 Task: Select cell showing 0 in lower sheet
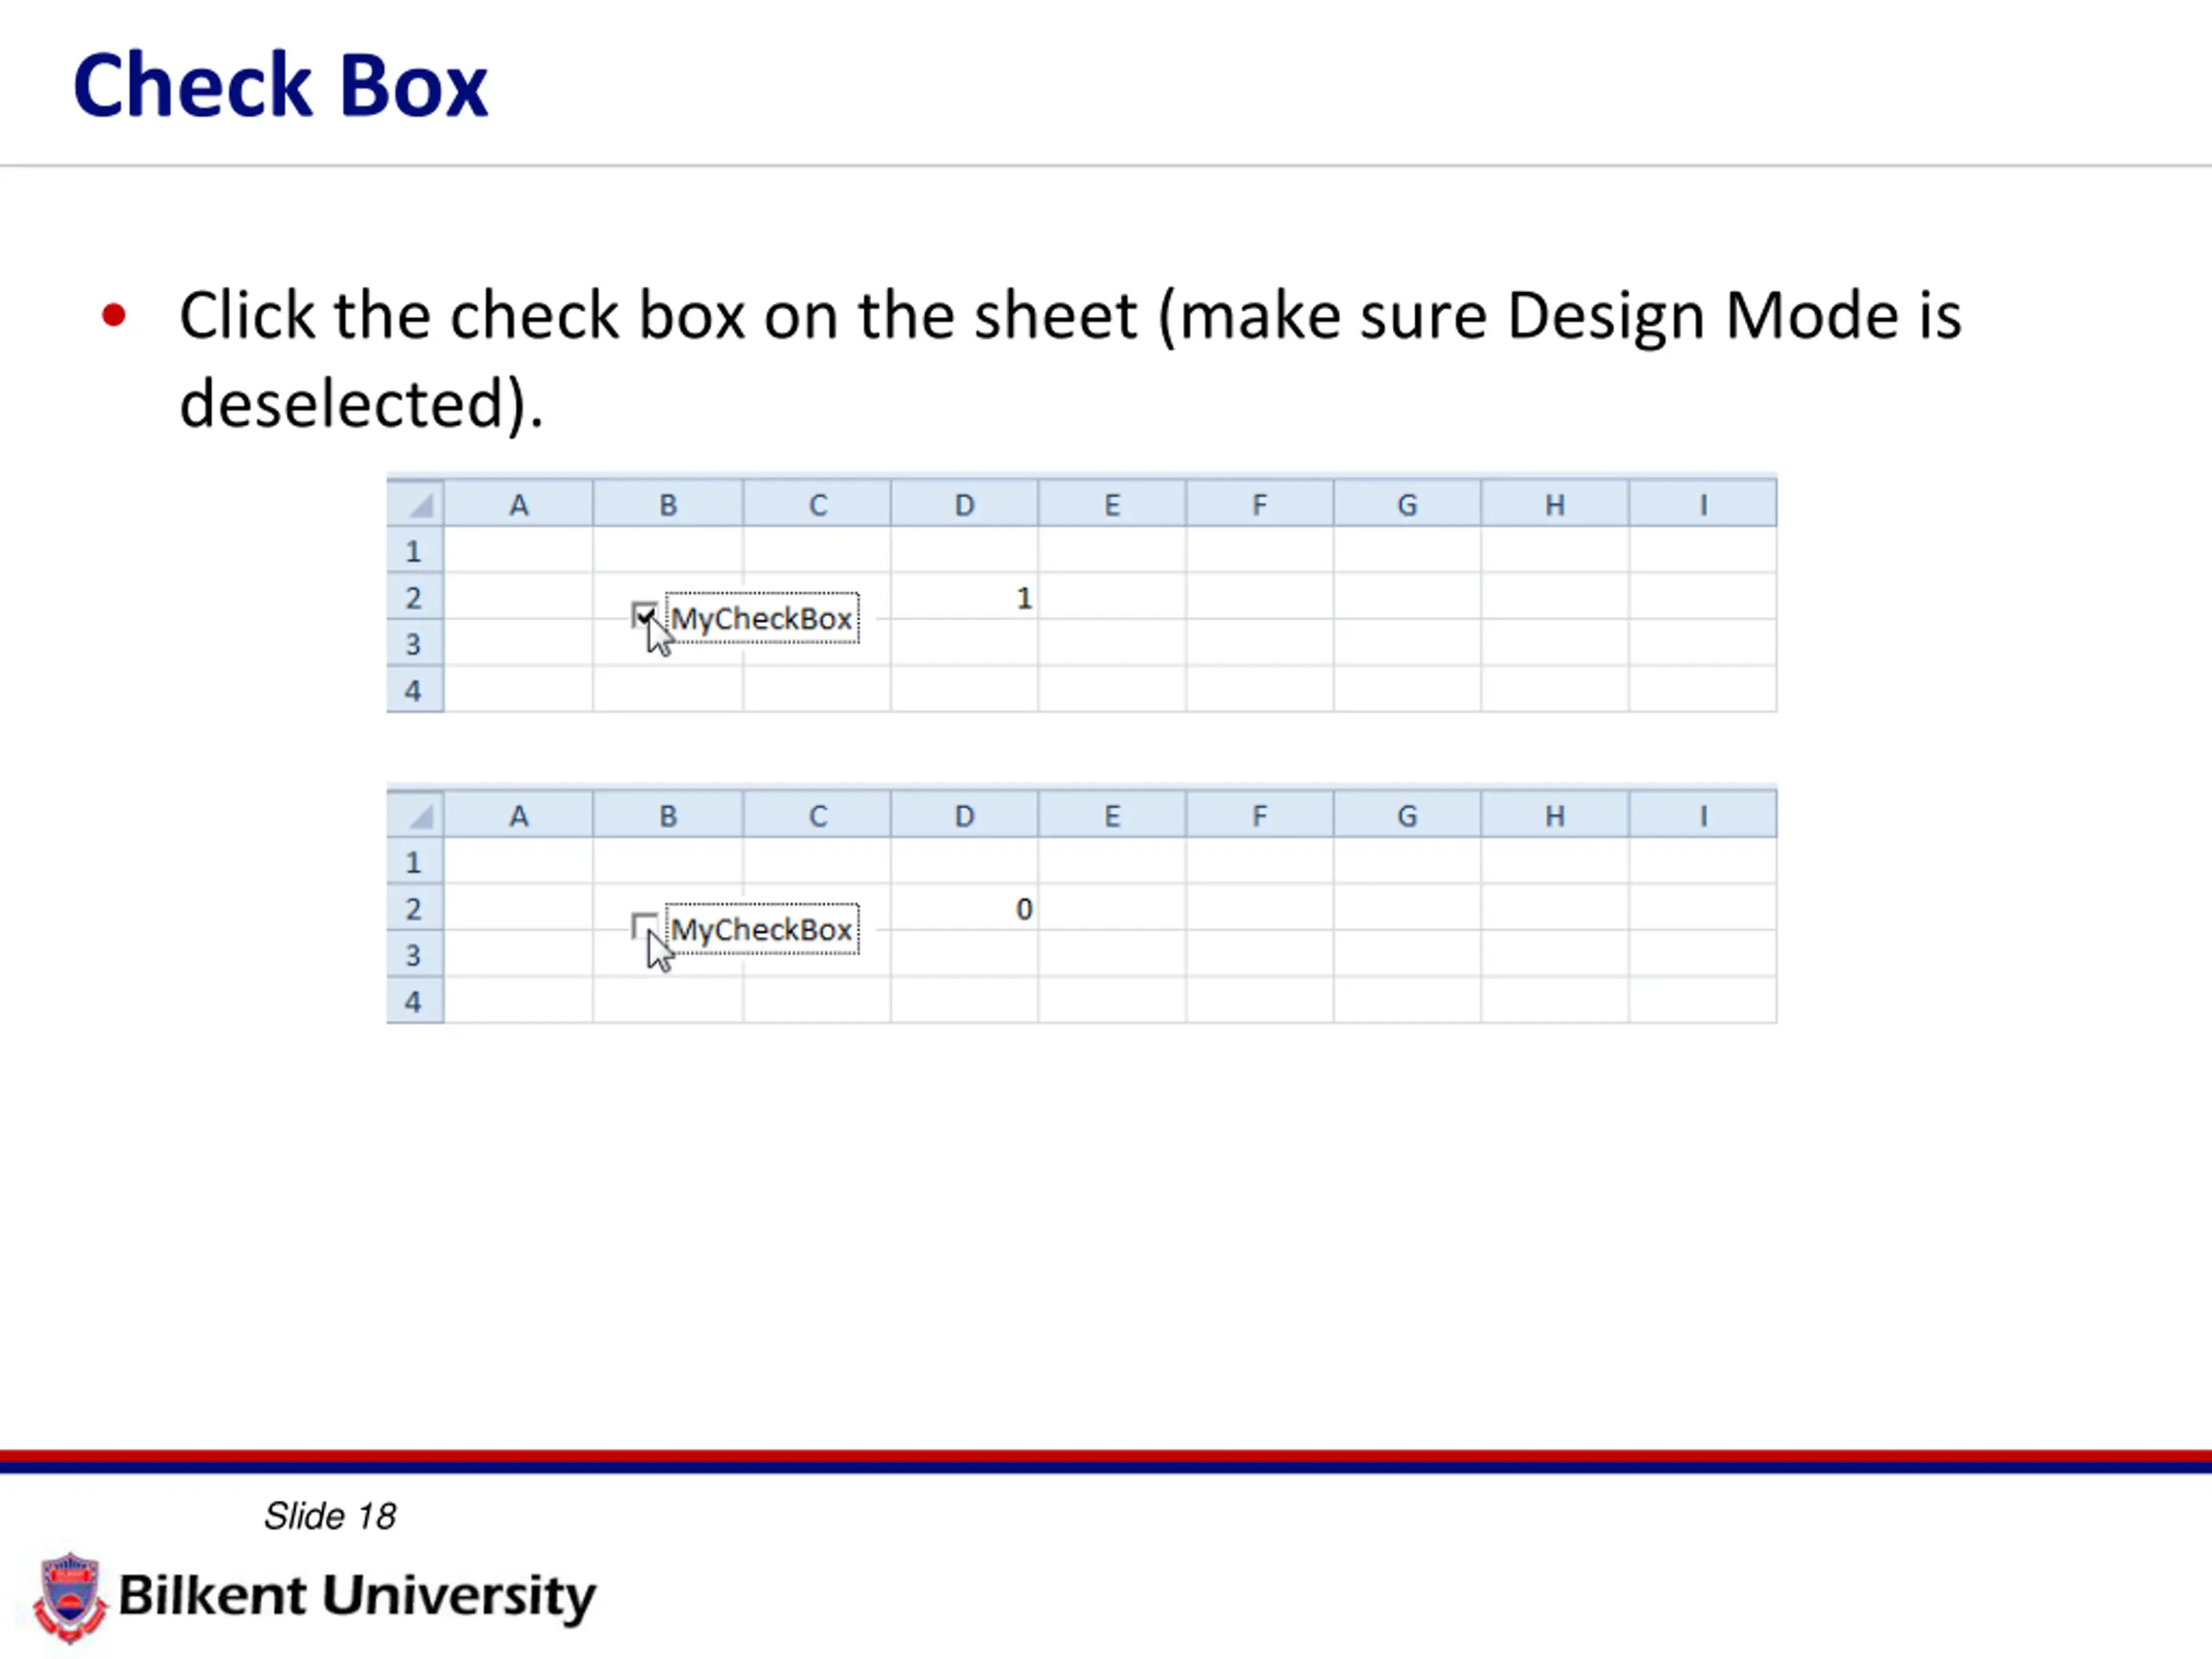pos(964,908)
